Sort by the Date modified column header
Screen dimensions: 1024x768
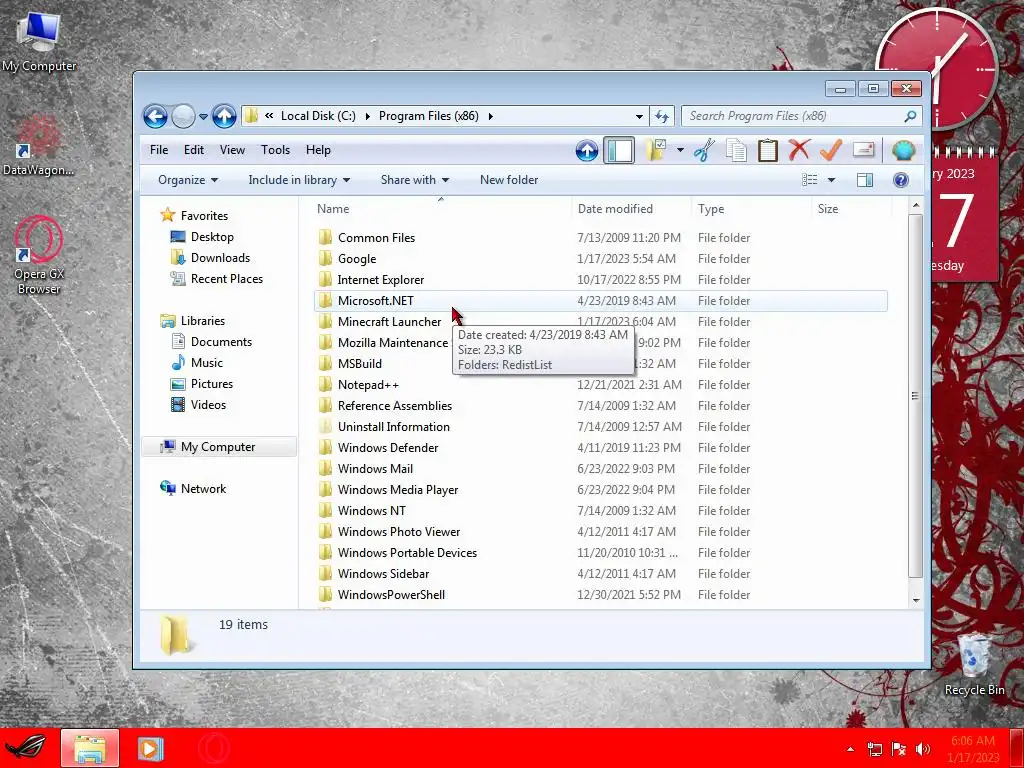[631, 208]
